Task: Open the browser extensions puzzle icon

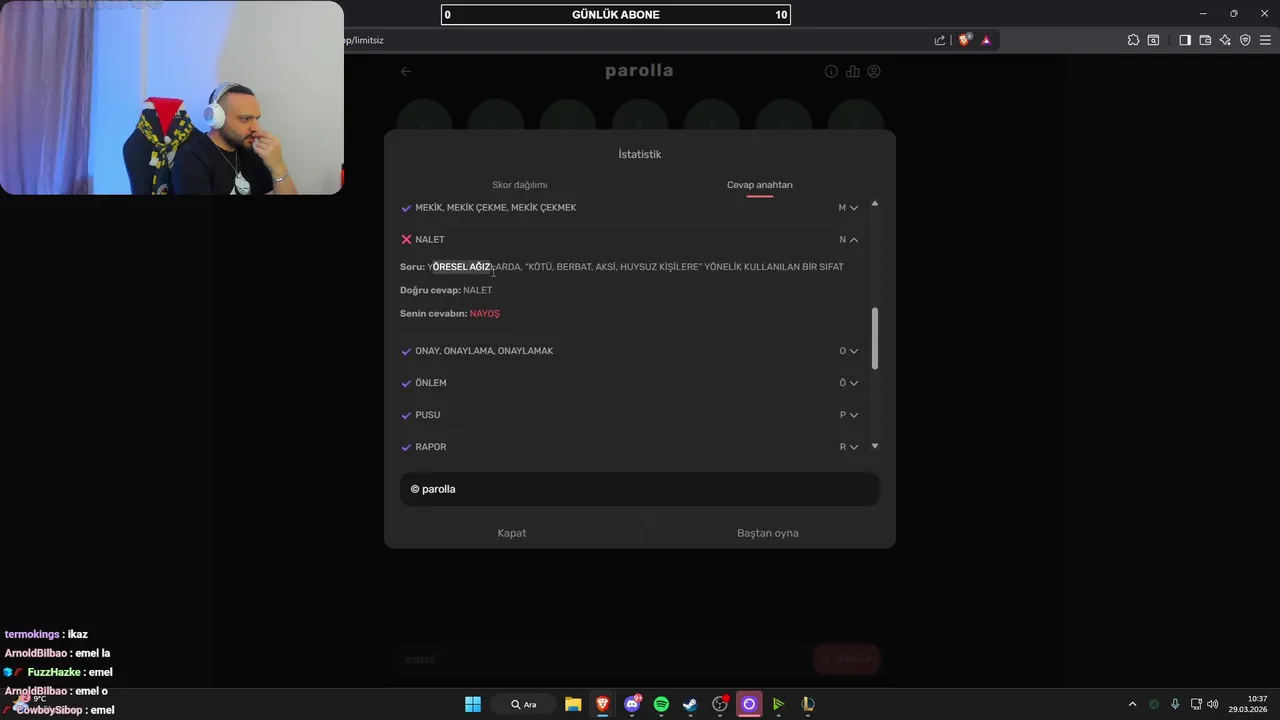Action: click(x=1133, y=40)
